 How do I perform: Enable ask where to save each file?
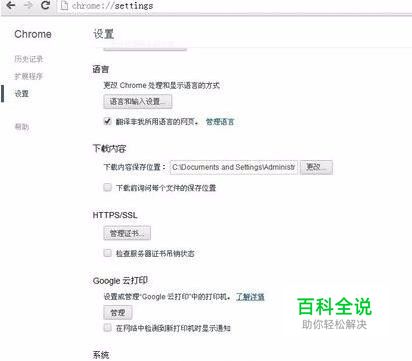(107, 187)
